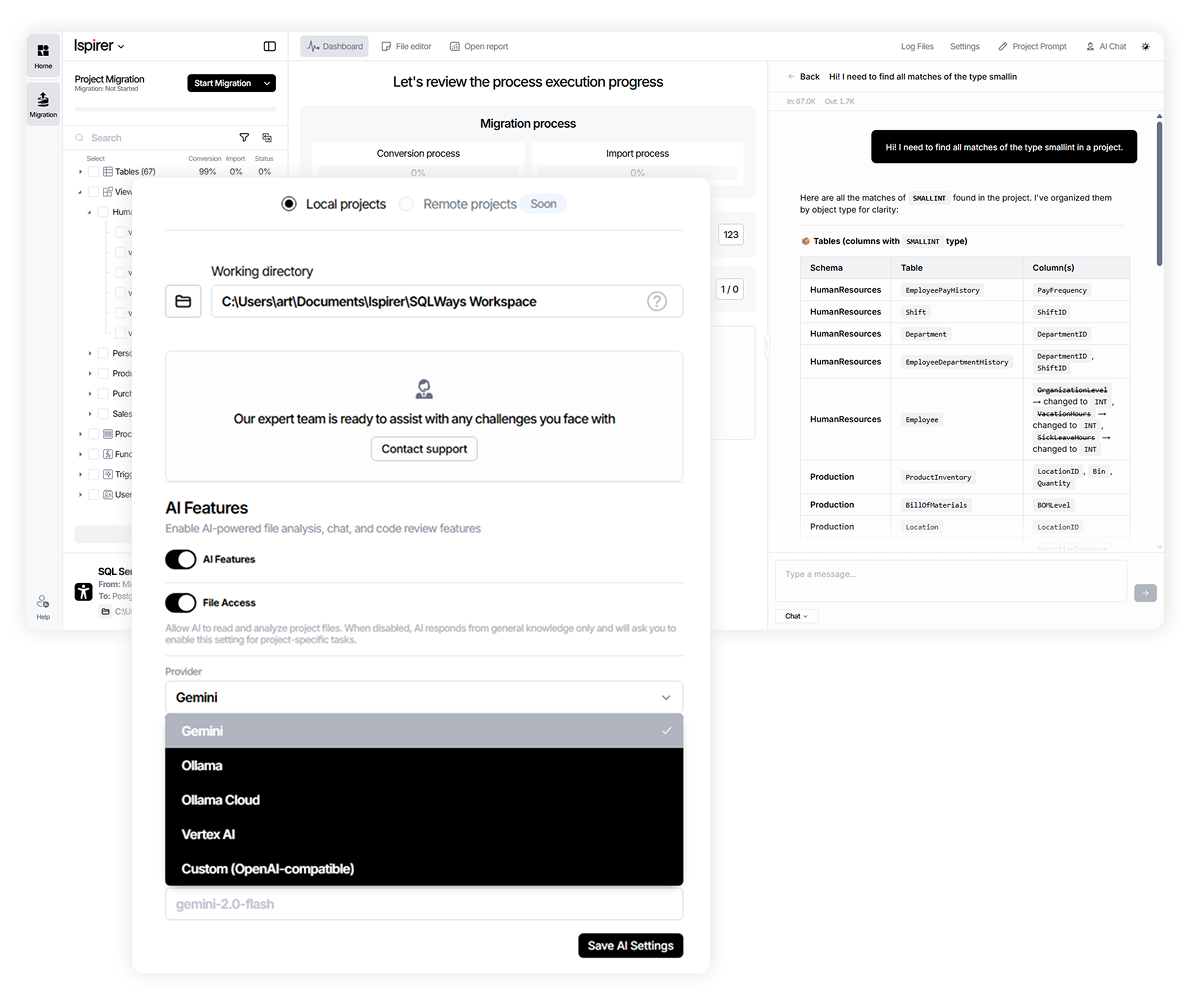Click the Open report icon
1192x1000 pixels.
pyautogui.click(x=455, y=46)
